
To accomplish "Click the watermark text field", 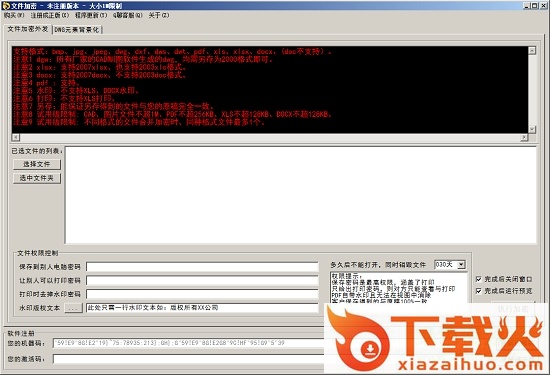I will click(x=202, y=308).
